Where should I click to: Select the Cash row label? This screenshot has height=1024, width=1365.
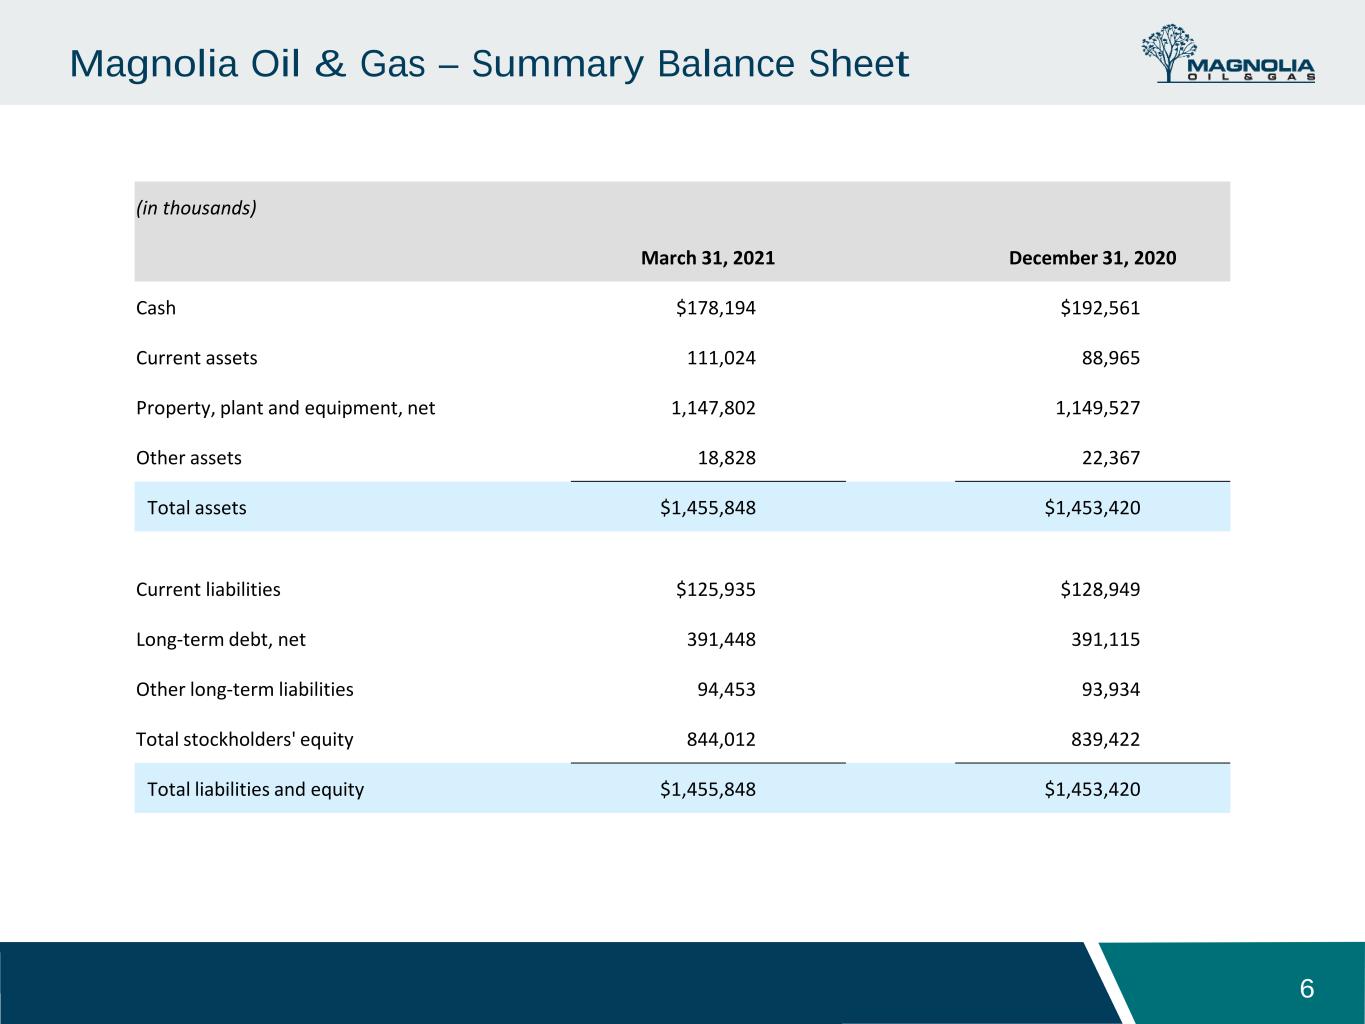[x=156, y=308]
